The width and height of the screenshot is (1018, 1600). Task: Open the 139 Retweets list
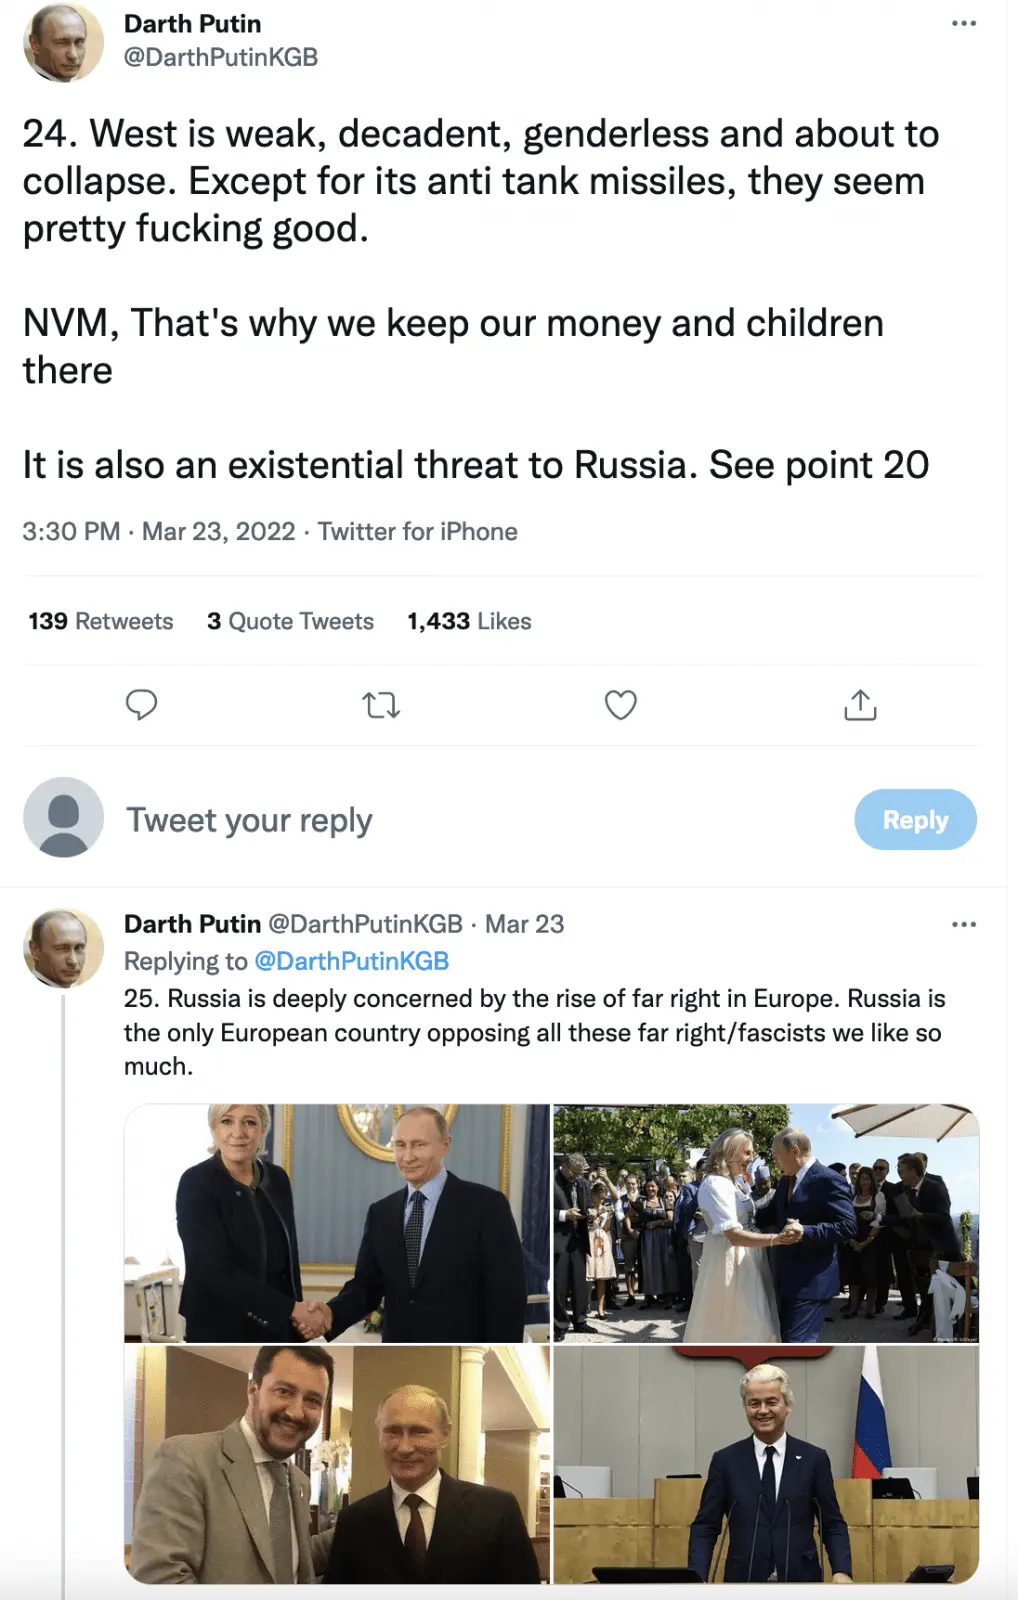(x=101, y=621)
